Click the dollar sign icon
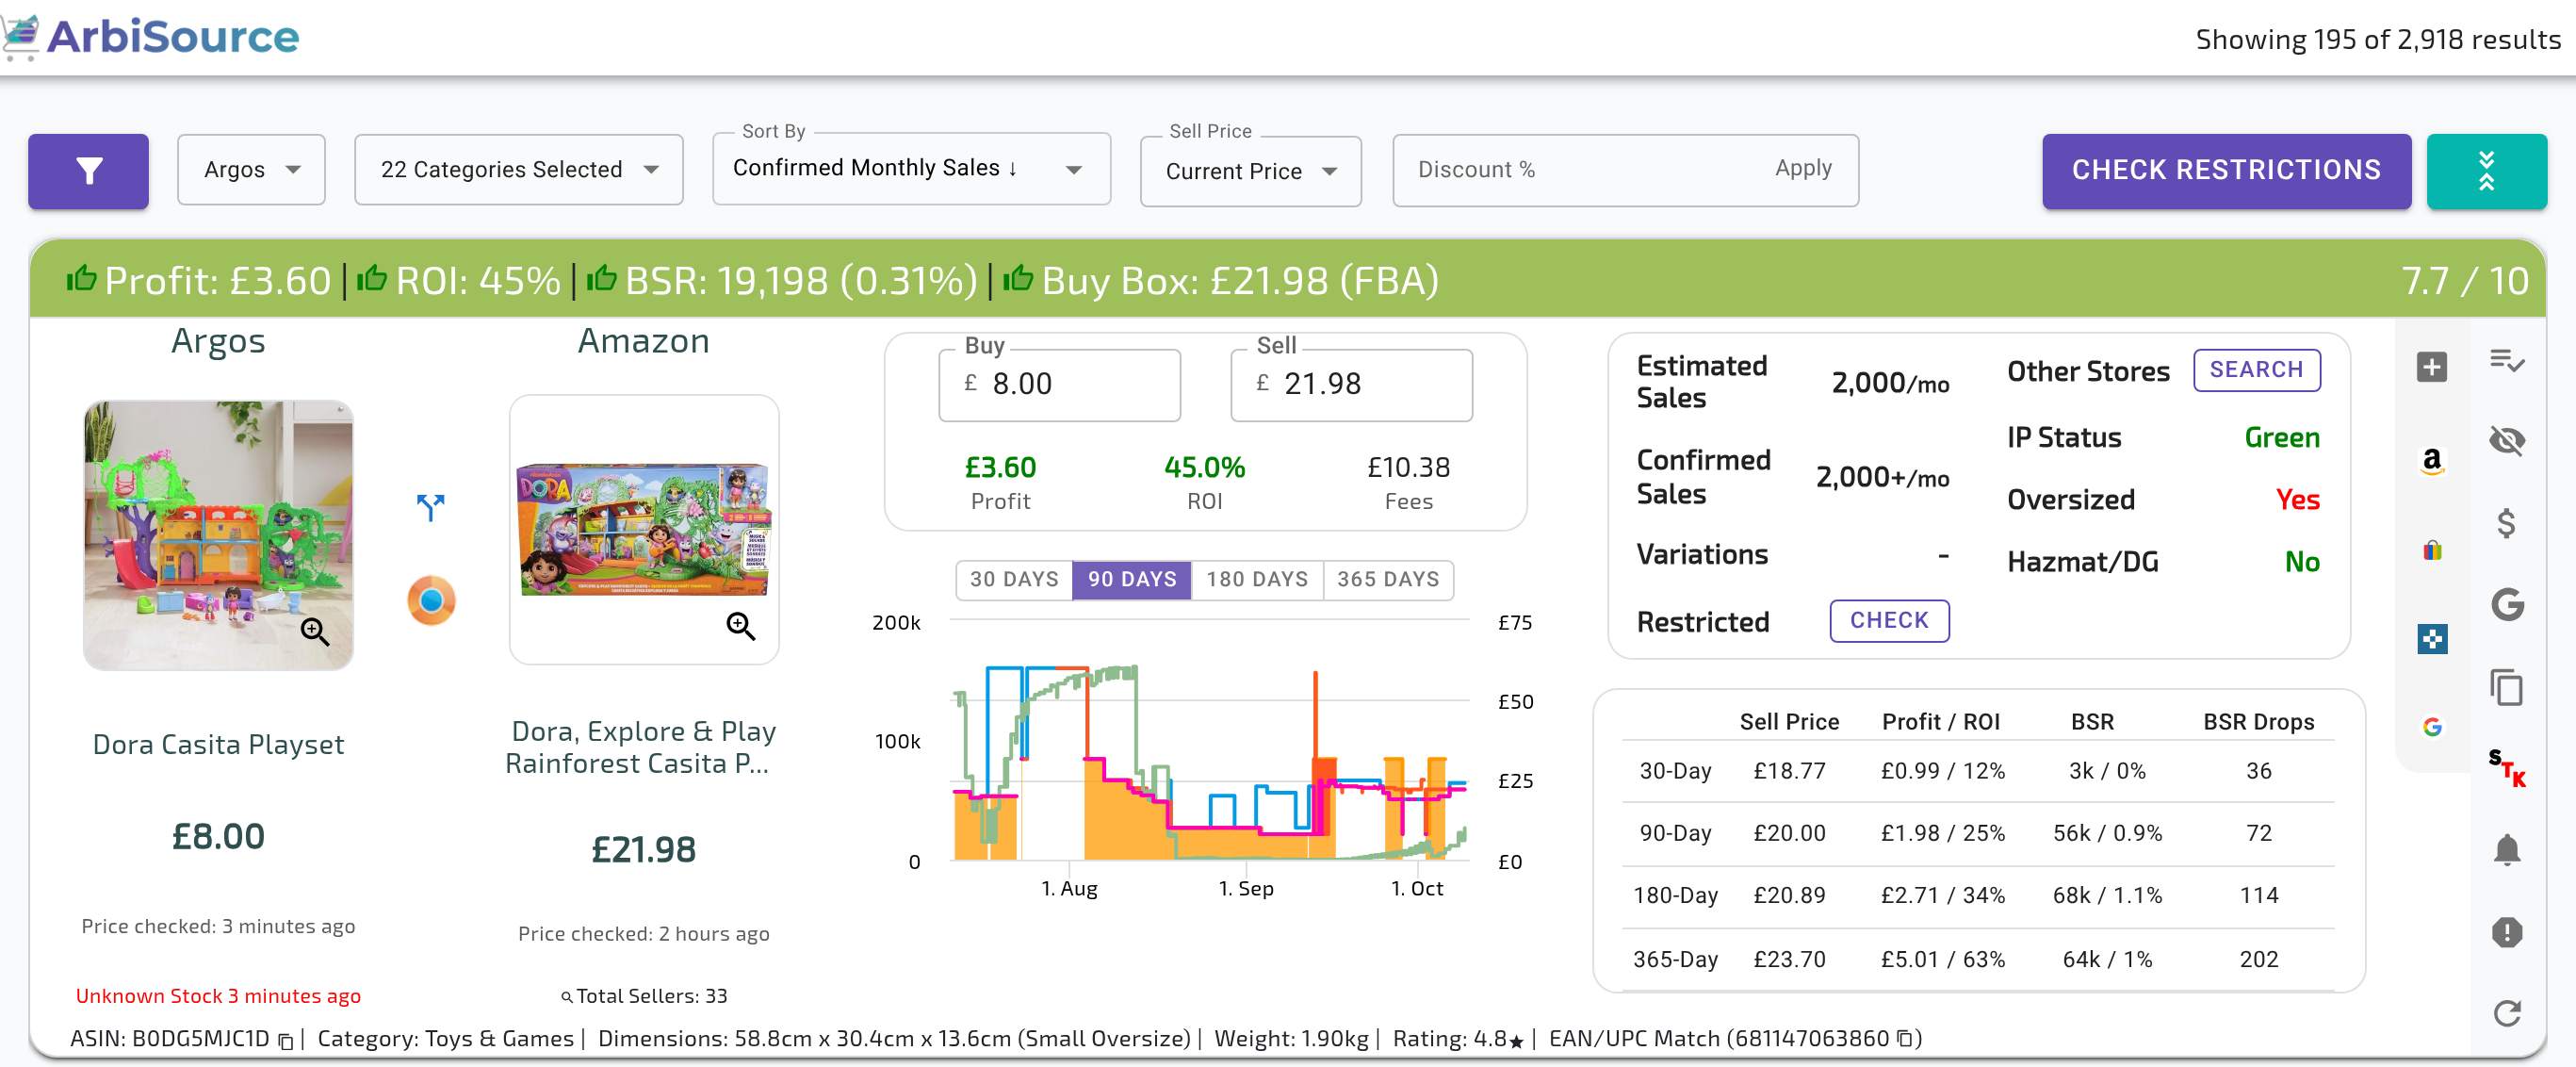Screen dimensions: 2576x1067 click(2506, 523)
